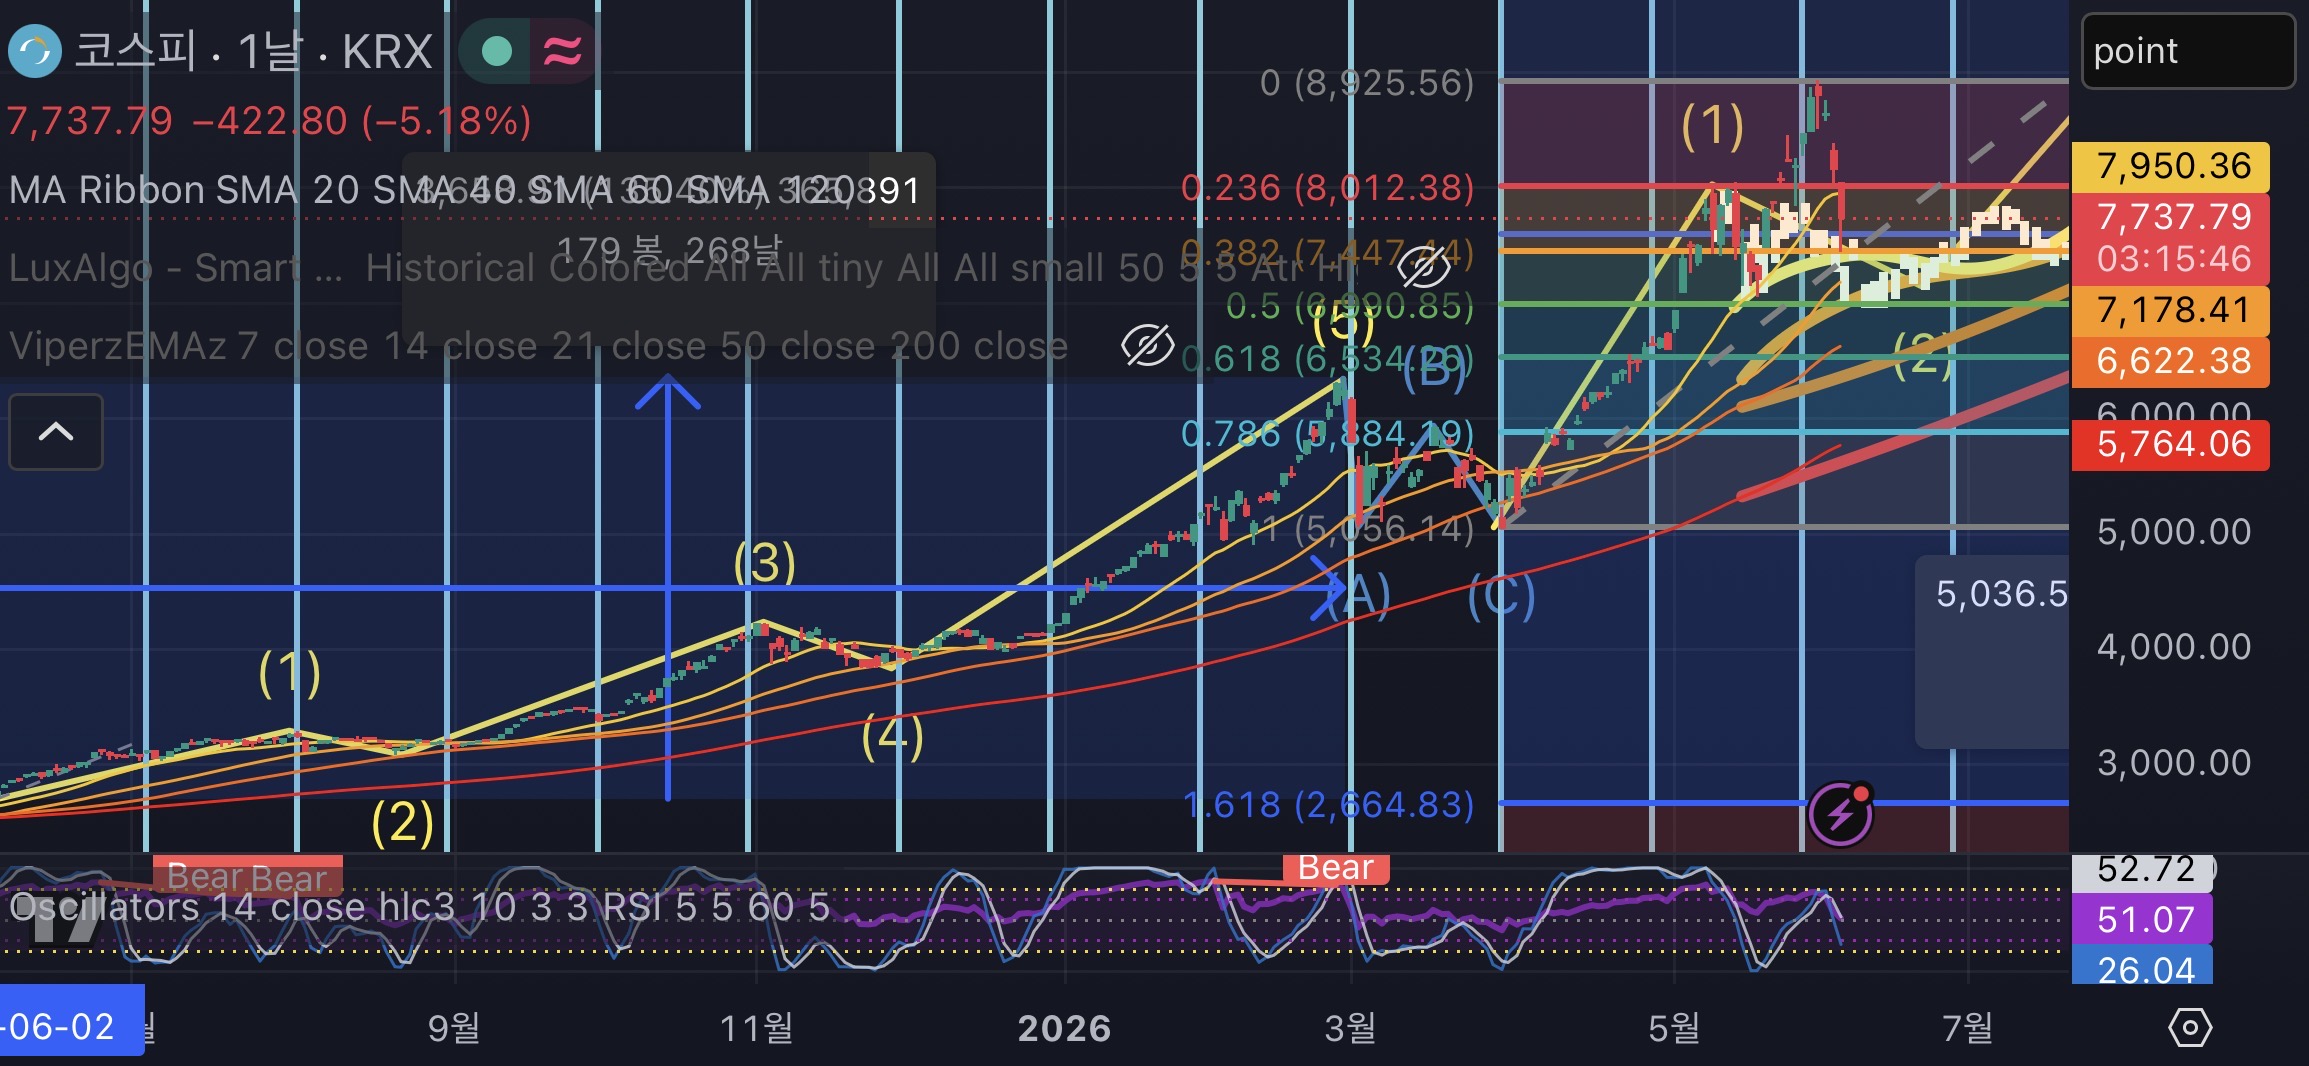Viewport: 2309px width, 1066px height.
Task: Click the 2026 time axis label
Action: [1064, 1028]
